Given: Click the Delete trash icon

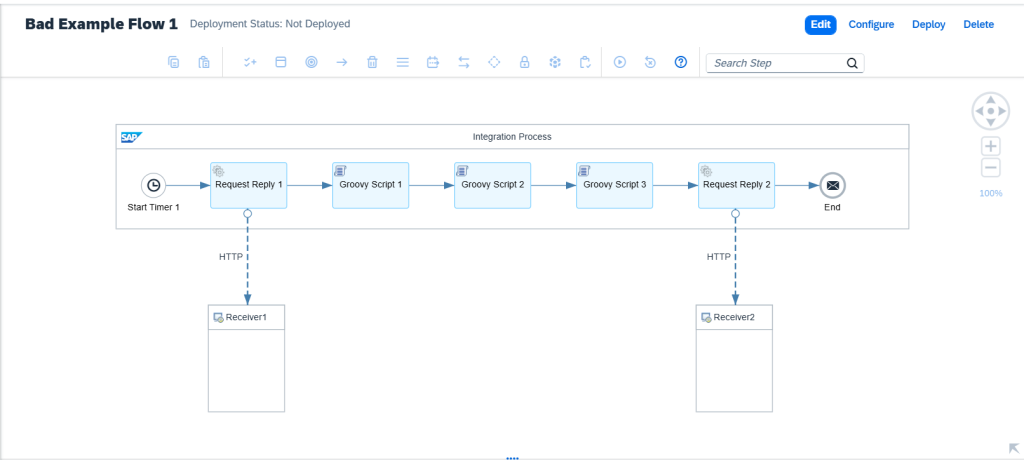Looking at the screenshot, I should pyautogui.click(x=372, y=63).
